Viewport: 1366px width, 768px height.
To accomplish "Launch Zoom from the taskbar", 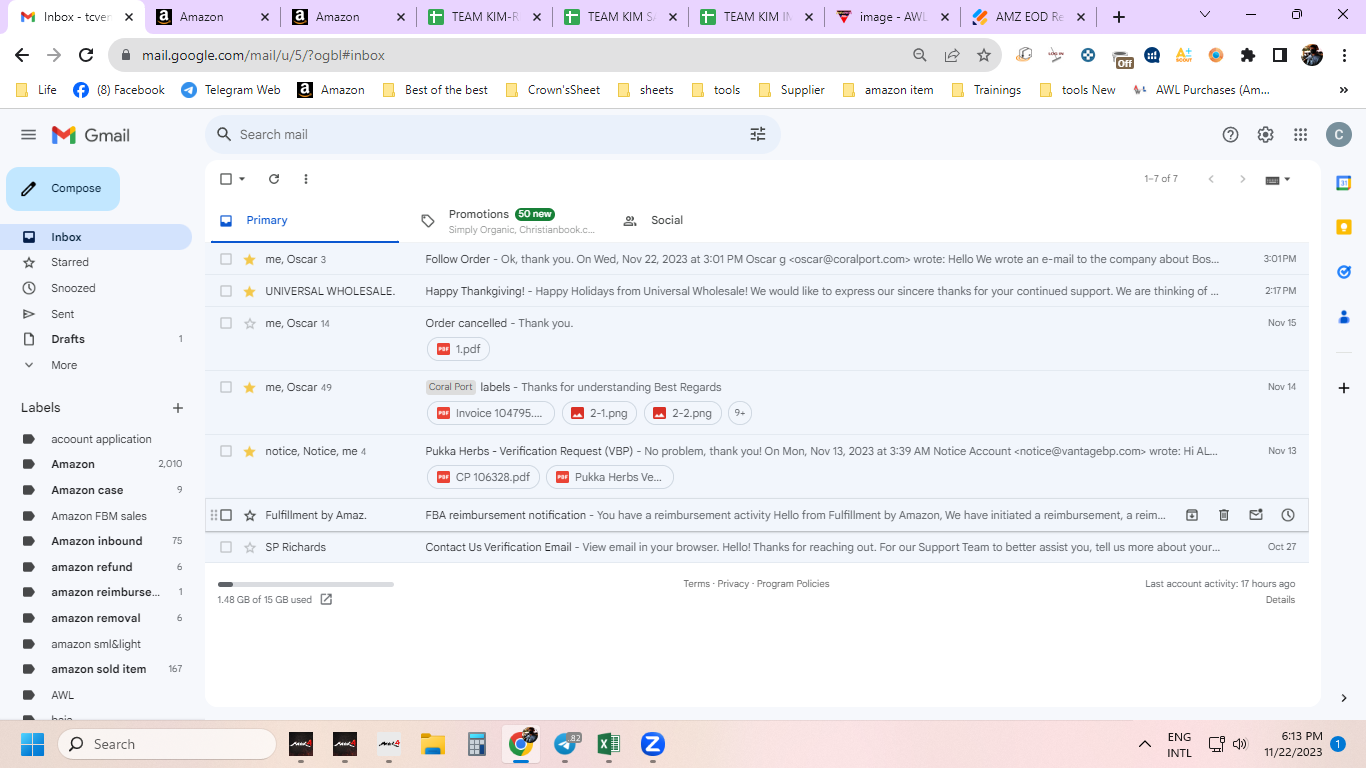I will pos(652,744).
